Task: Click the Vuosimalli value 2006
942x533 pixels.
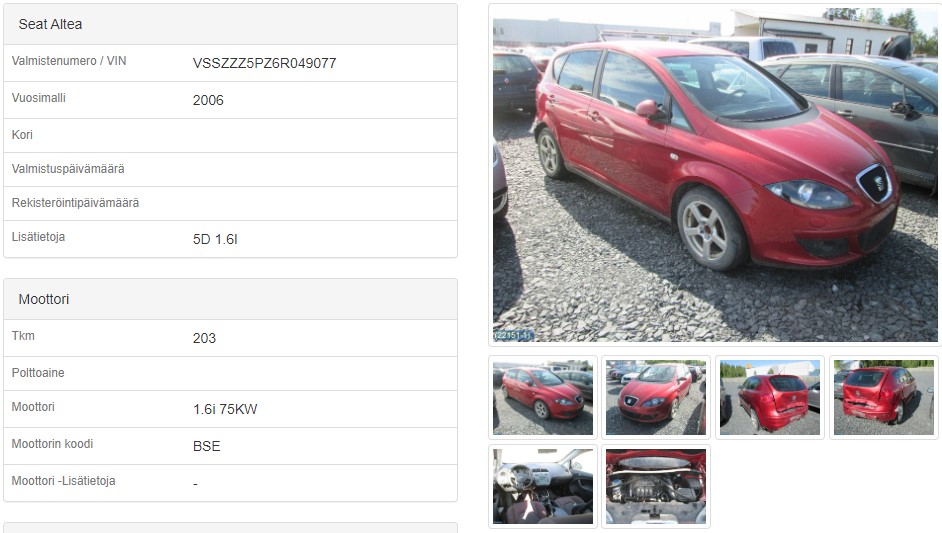Action: pyautogui.click(x=208, y=100)
